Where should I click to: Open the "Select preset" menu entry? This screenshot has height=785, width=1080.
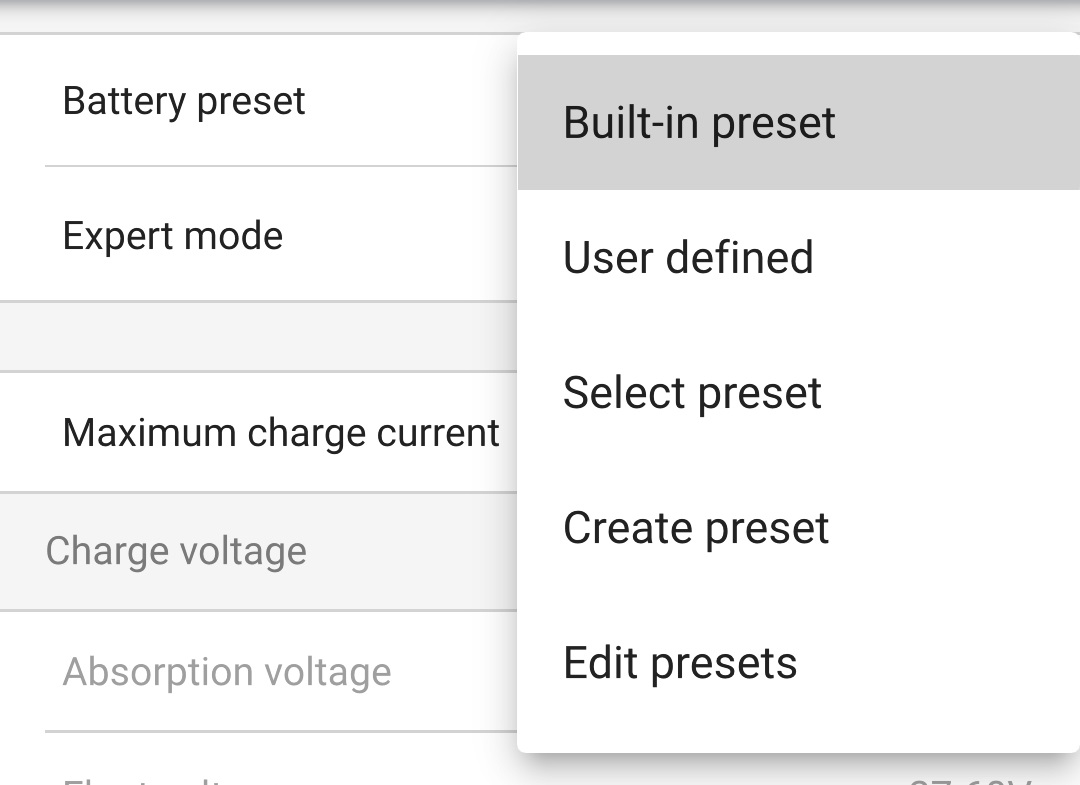[x=693, y=392]
